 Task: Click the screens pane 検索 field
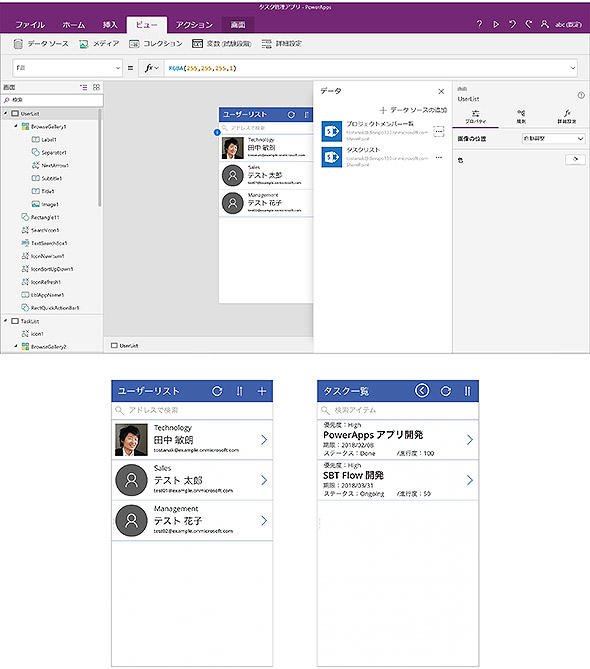(x=53, y=100)
